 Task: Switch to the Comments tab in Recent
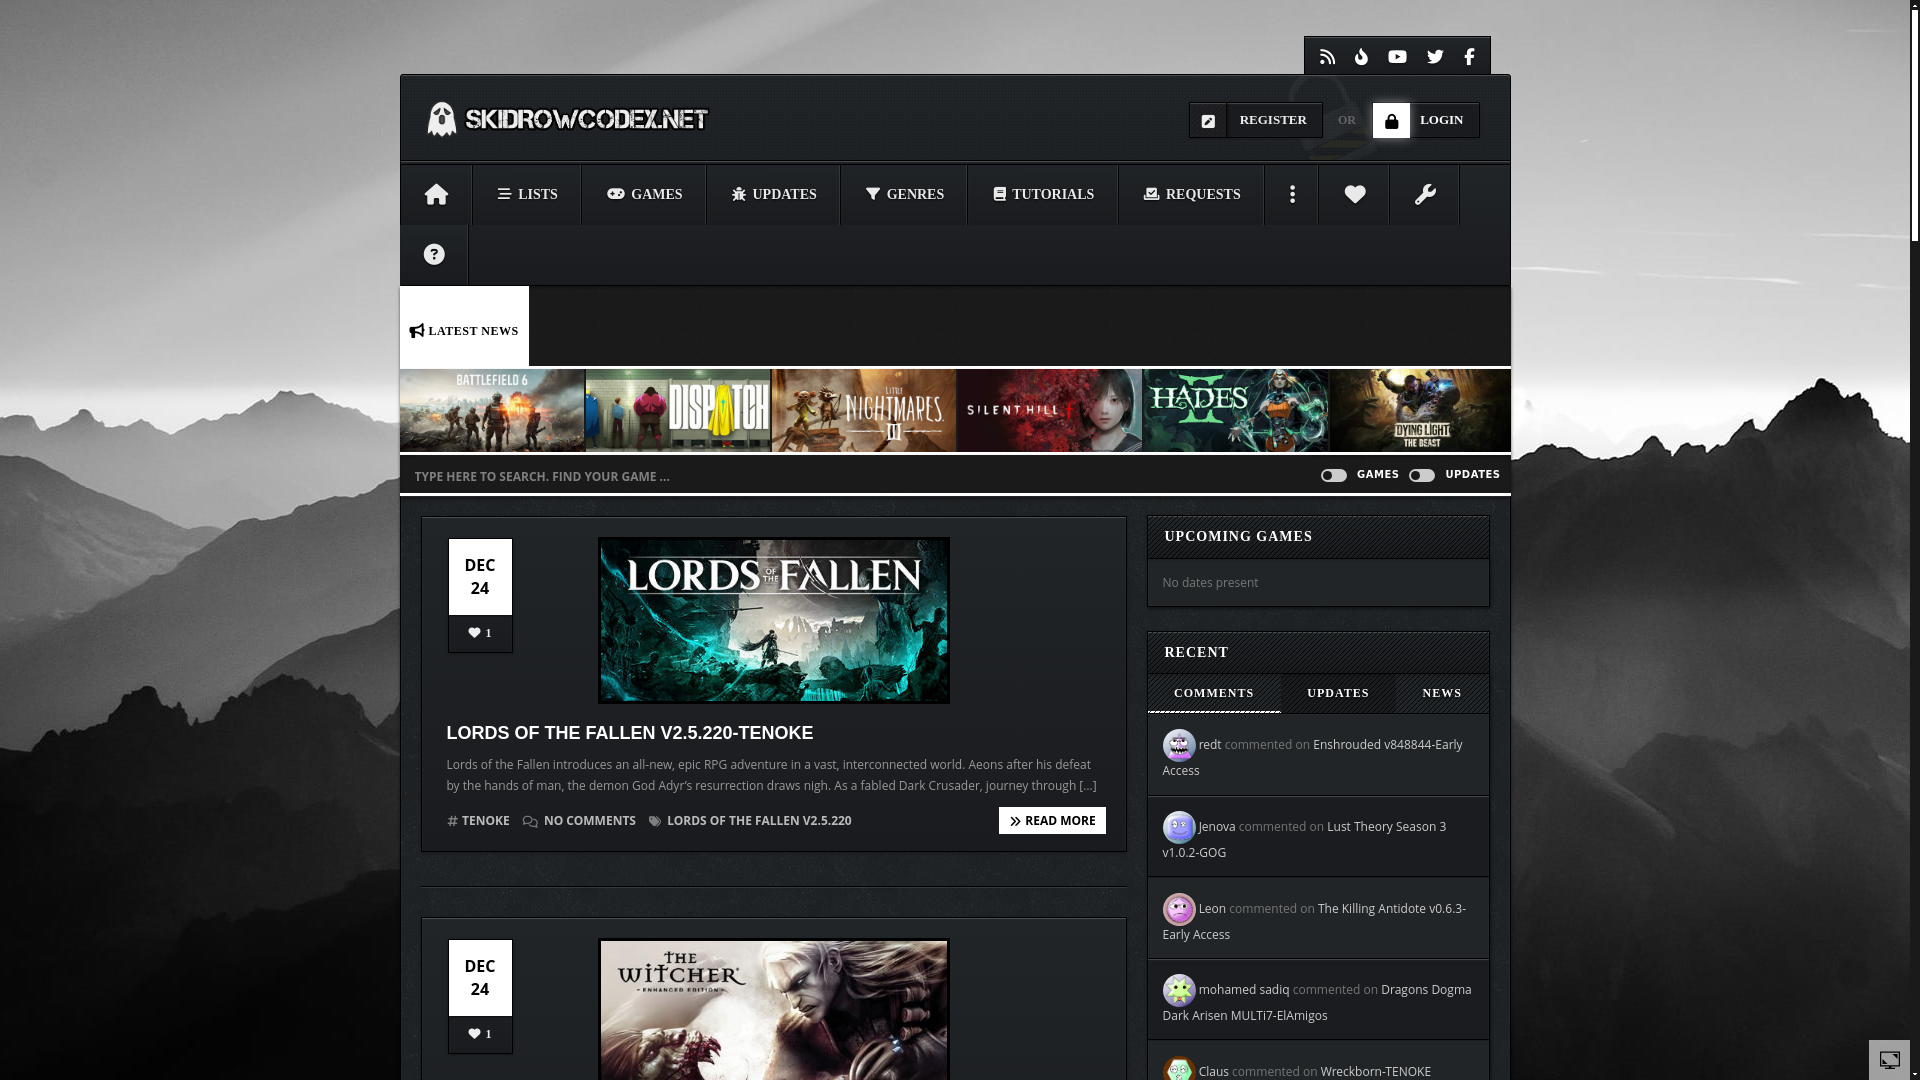(1214, 693)
